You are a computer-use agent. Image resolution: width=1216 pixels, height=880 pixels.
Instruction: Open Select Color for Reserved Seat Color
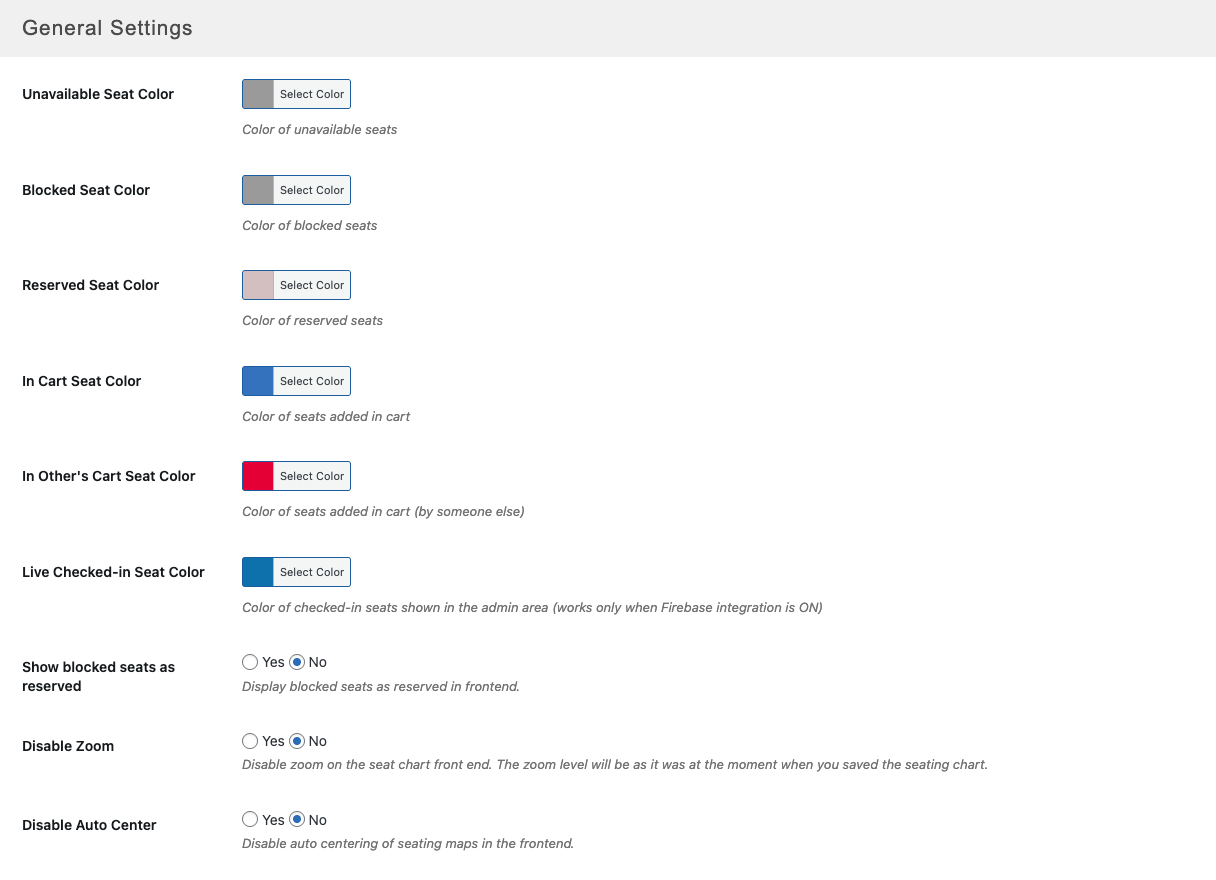(312, 285)
